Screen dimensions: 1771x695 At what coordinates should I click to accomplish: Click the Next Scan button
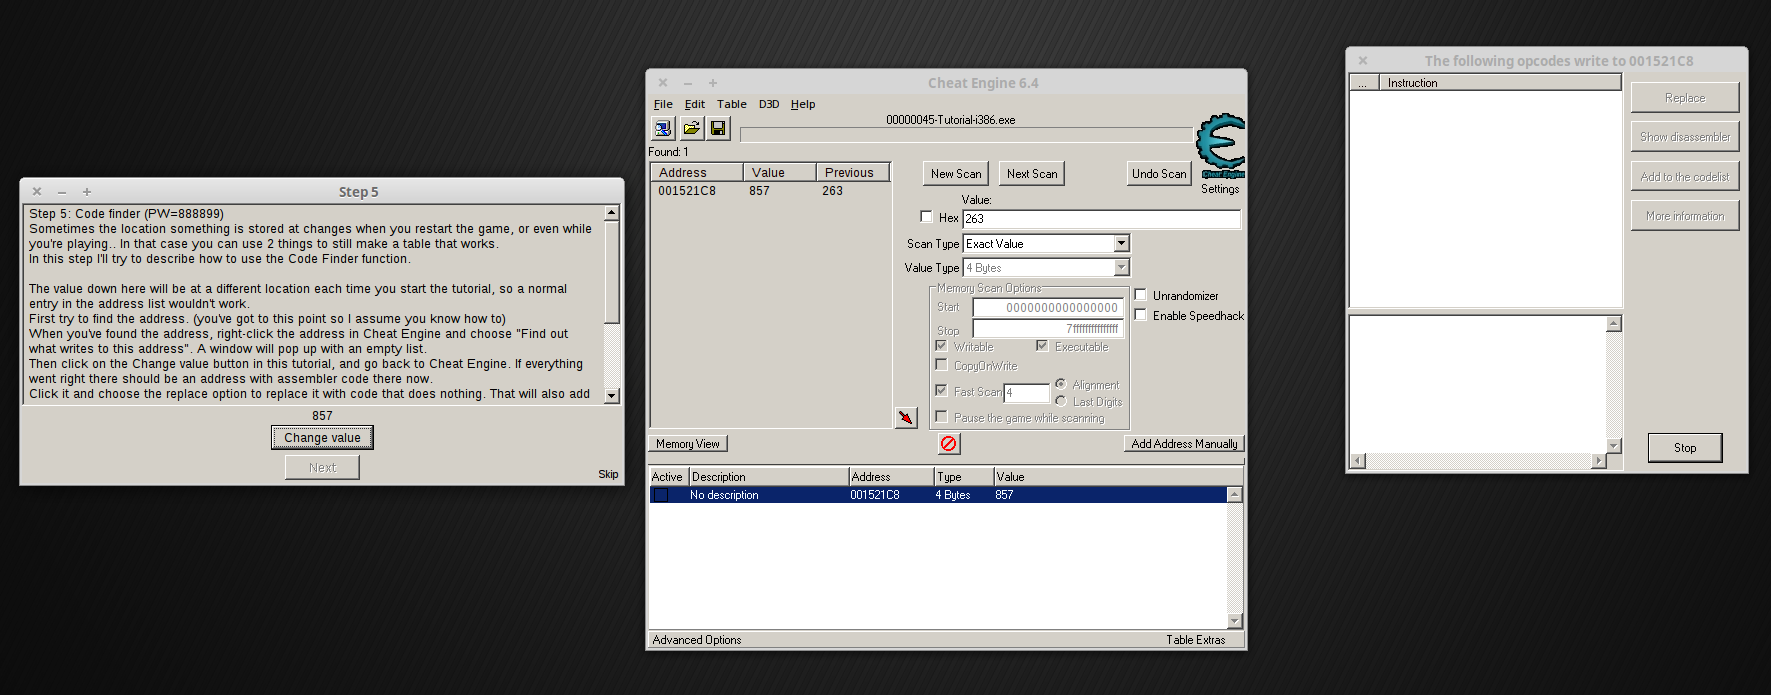tap(1032, 174)
